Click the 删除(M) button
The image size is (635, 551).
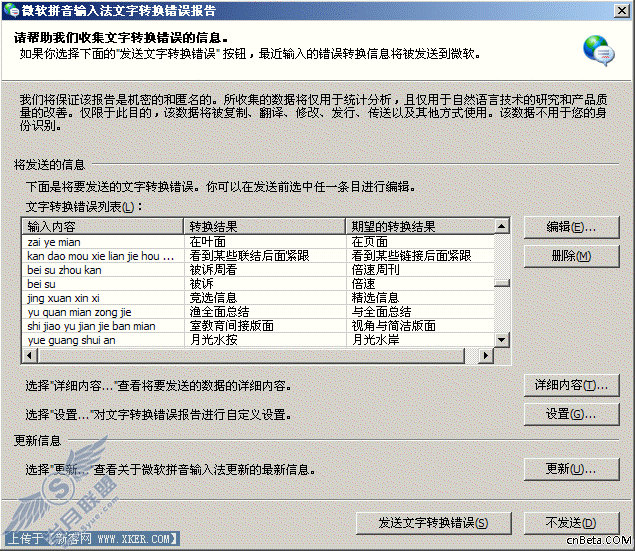tap(571, 256)
